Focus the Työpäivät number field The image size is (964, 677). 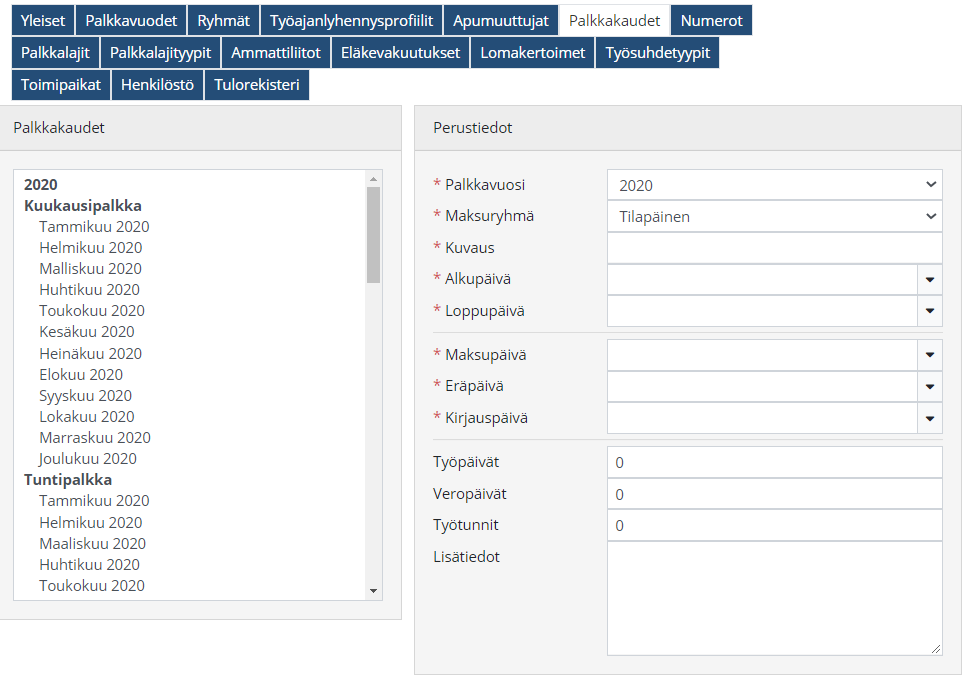[774, 463]
